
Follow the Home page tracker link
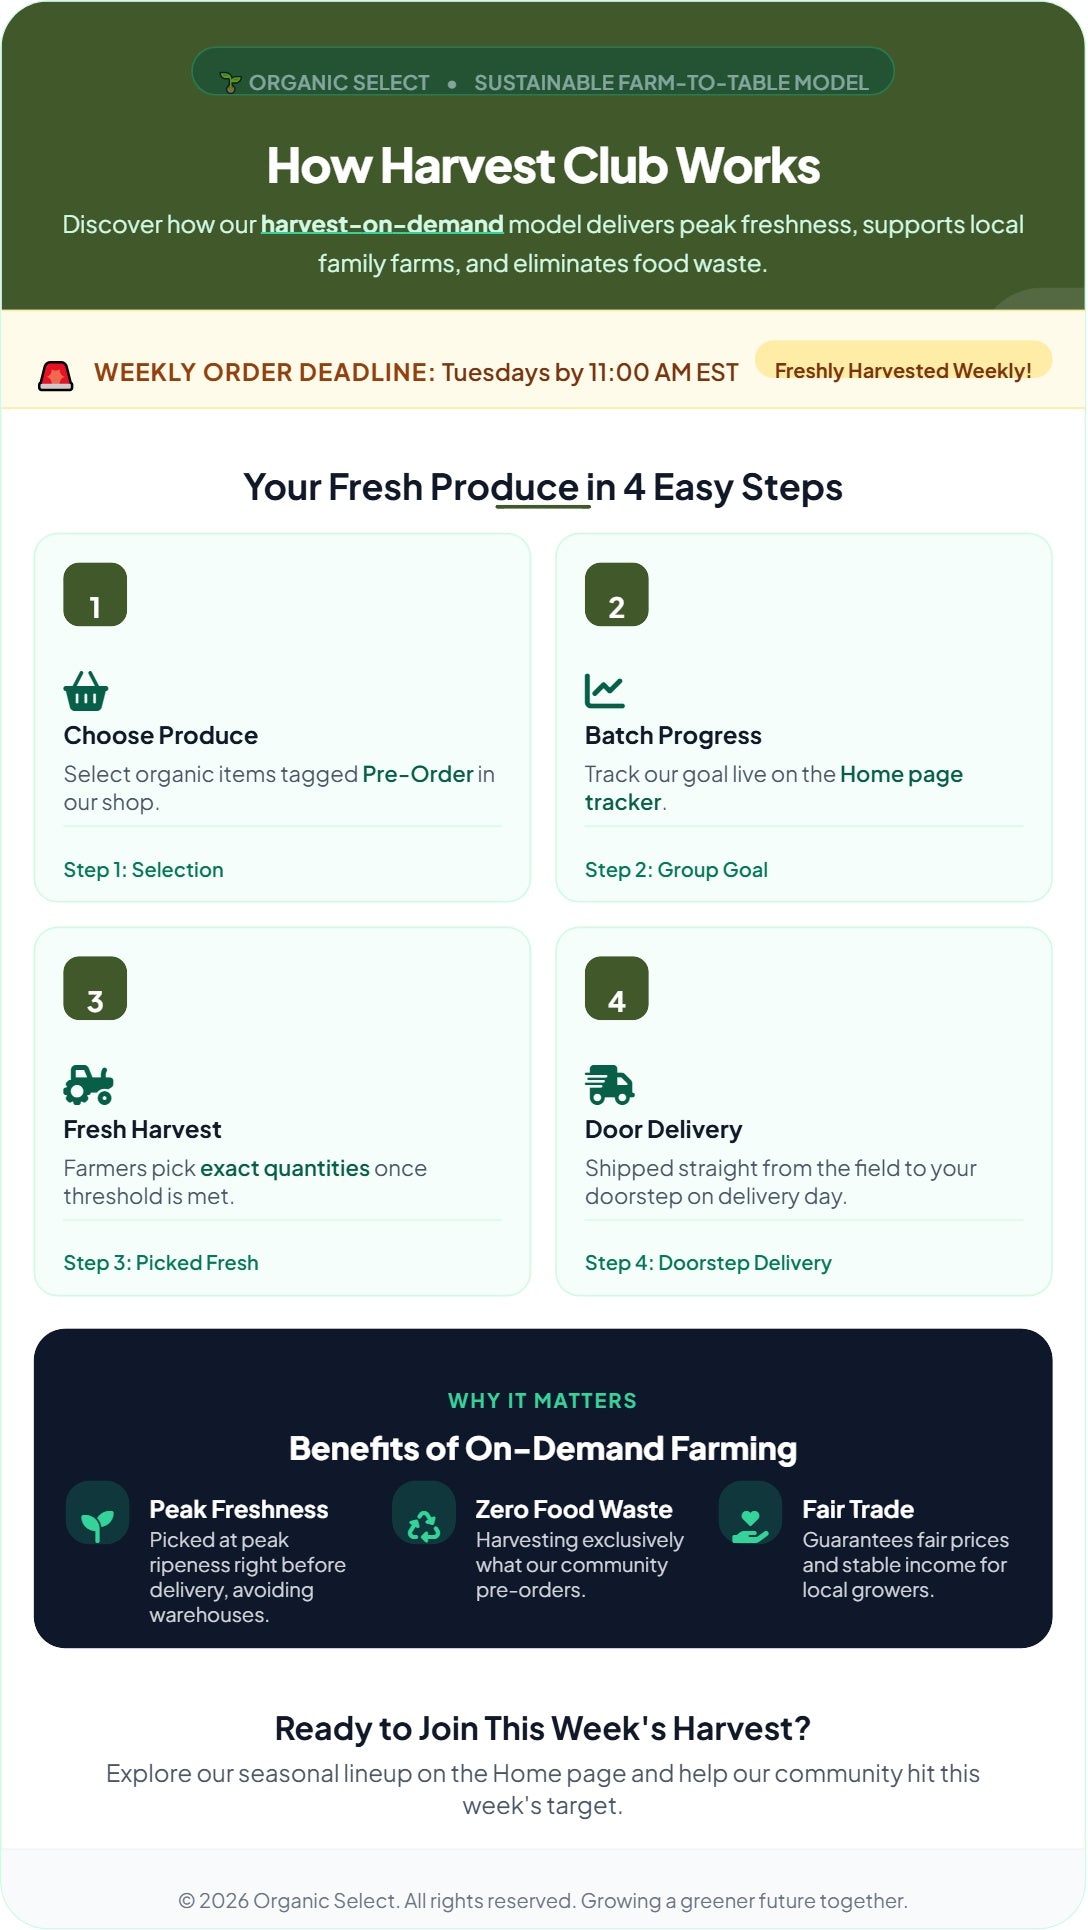click(774, 788)
